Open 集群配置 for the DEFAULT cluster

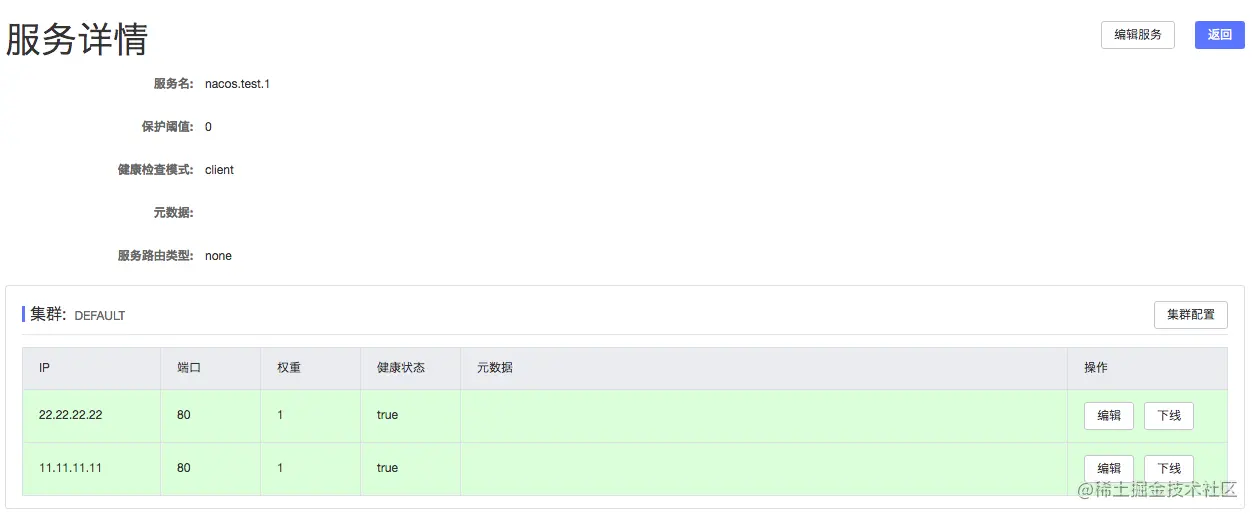coord(1190,315)
